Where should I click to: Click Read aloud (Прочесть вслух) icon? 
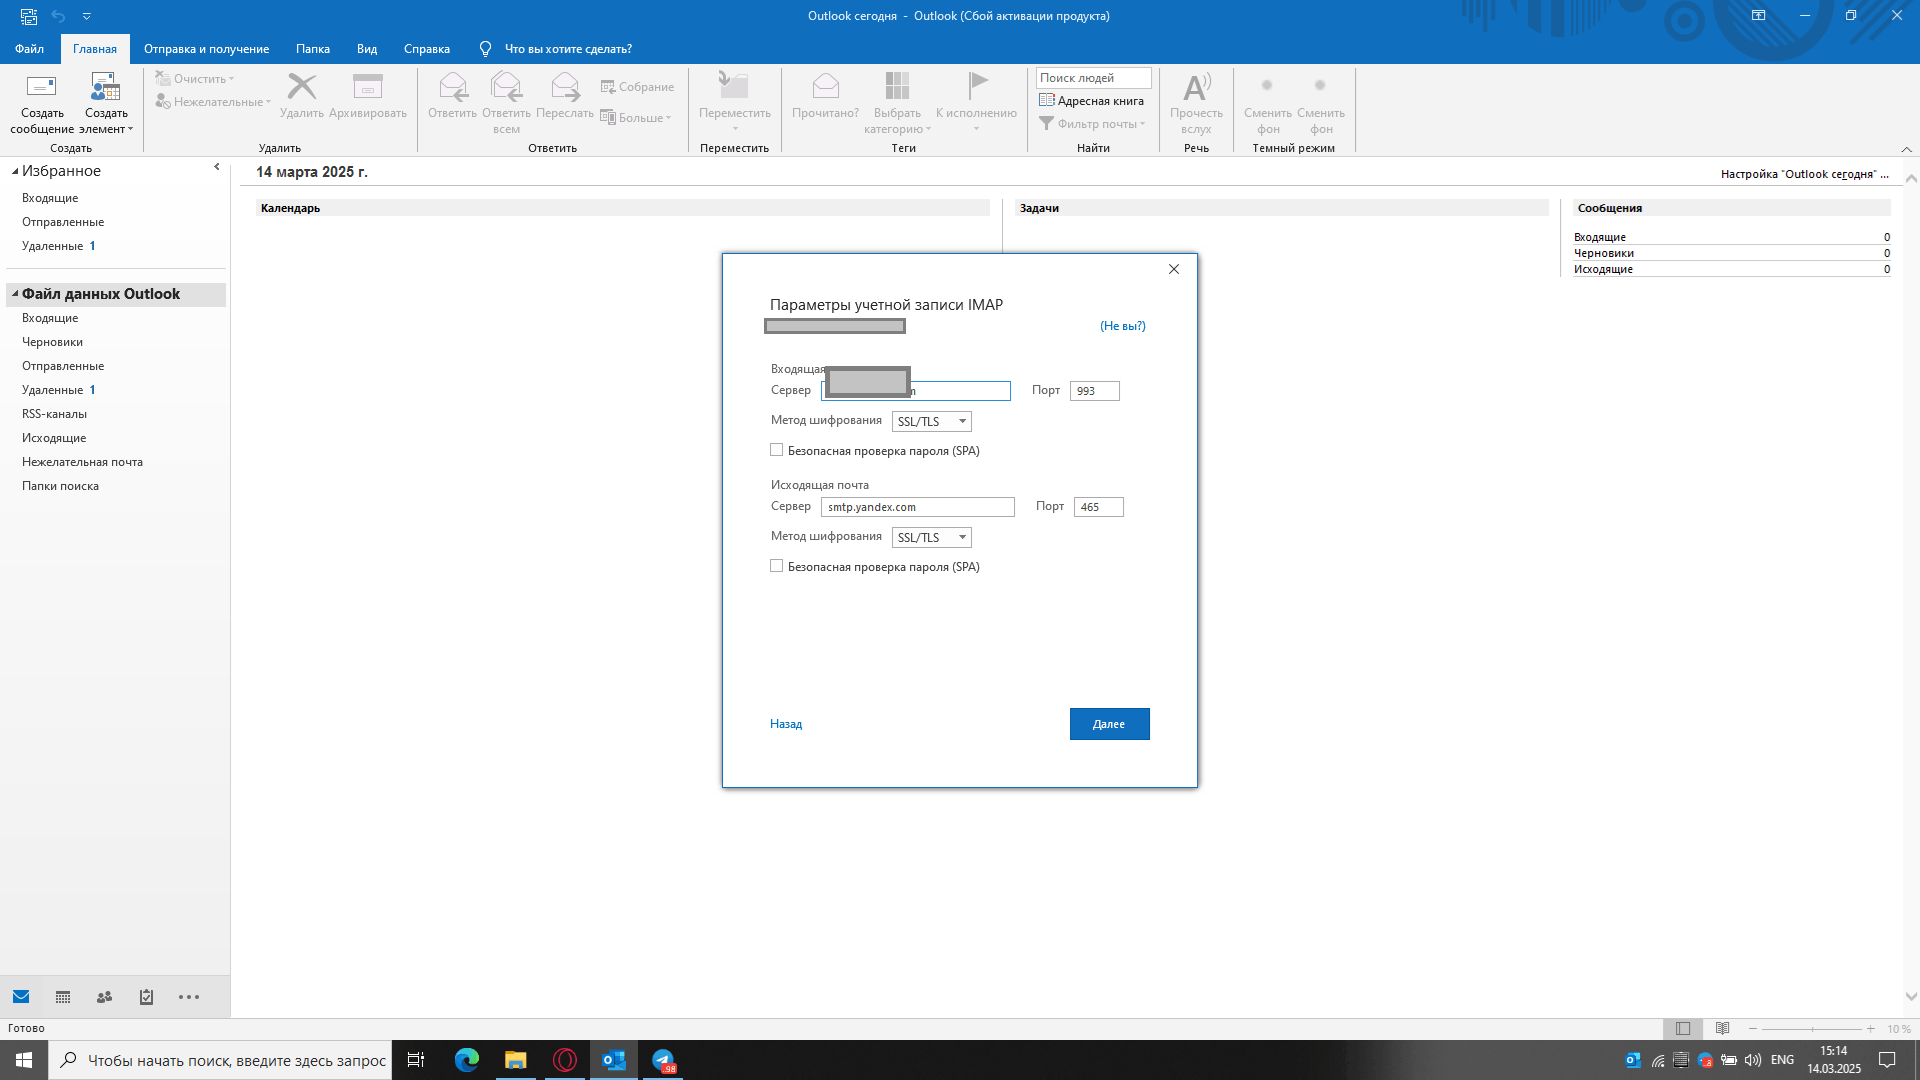(1196, 87)
